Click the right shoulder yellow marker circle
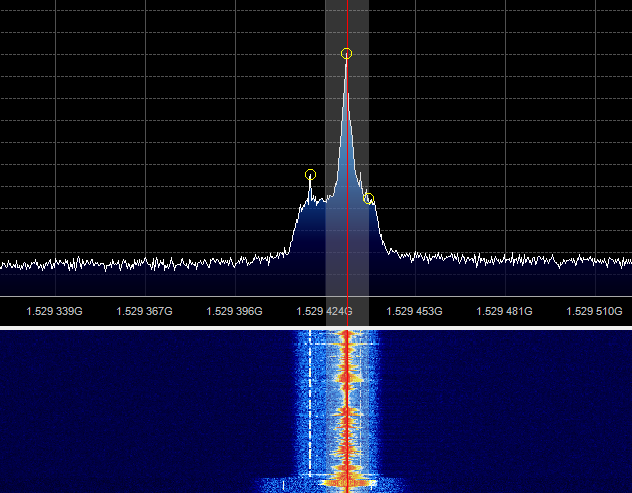This screenshot has width=632, height=493. pos(368,198)
